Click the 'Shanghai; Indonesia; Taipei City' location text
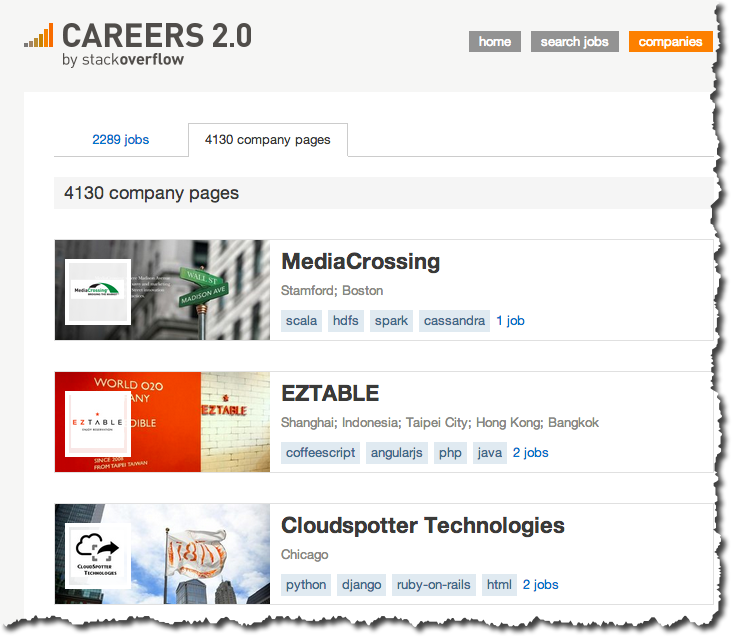This screenshot has height=637, width=732. [x=376, y=423]
